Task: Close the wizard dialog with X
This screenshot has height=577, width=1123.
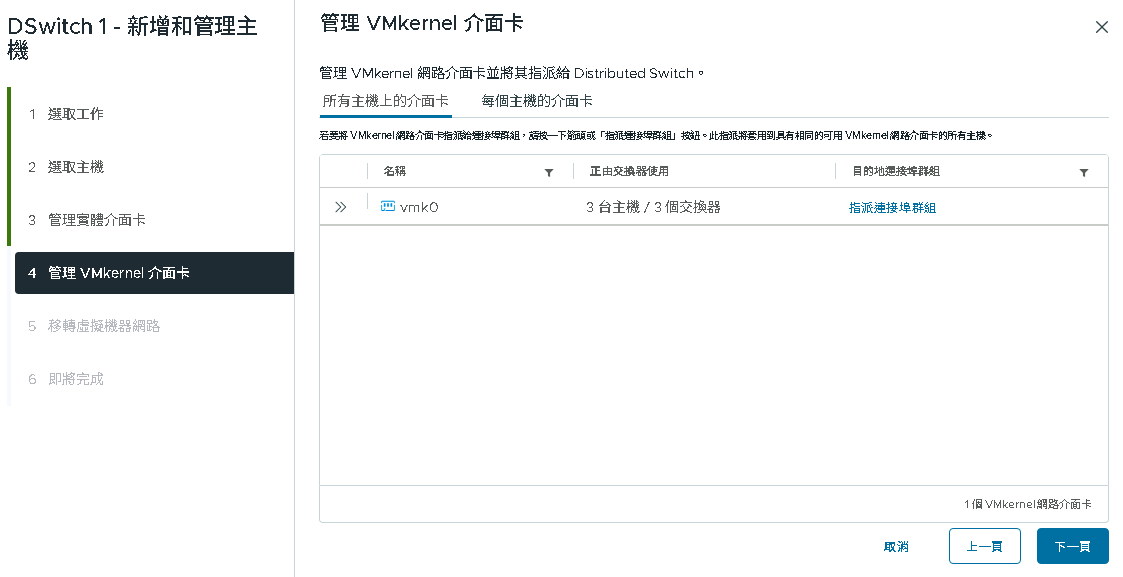Action: pyautogui.click(x=1102, y=27)
